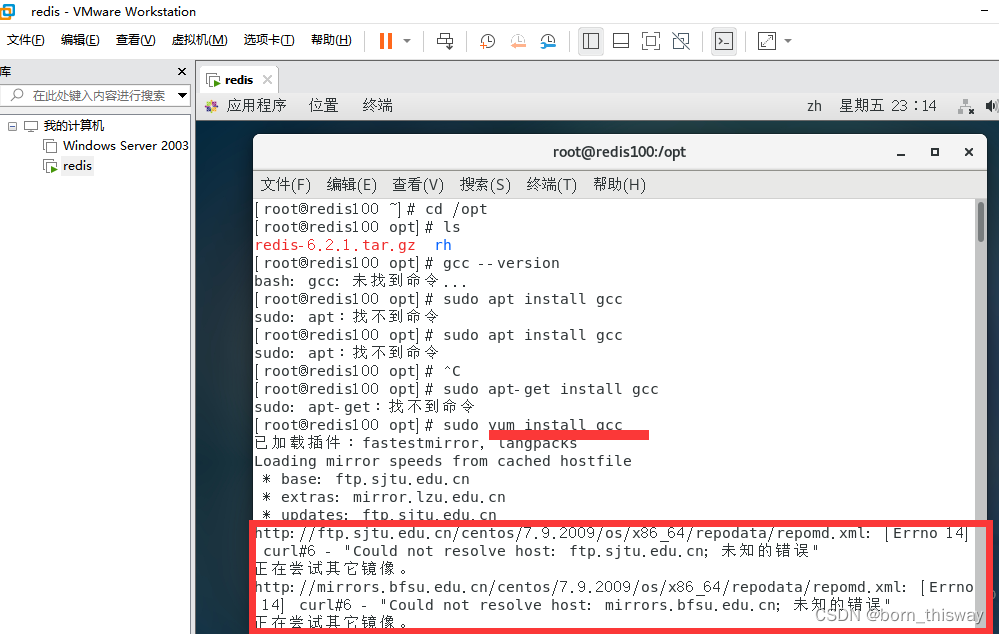Collapse the 我的计算机 tree node

tap(12, 126)
